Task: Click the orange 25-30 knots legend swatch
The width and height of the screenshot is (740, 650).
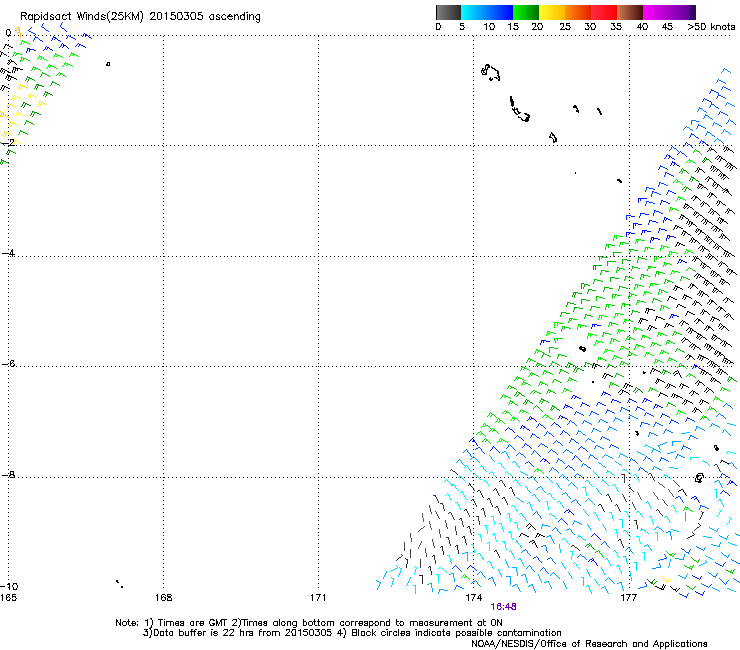Action: (578, 12)
